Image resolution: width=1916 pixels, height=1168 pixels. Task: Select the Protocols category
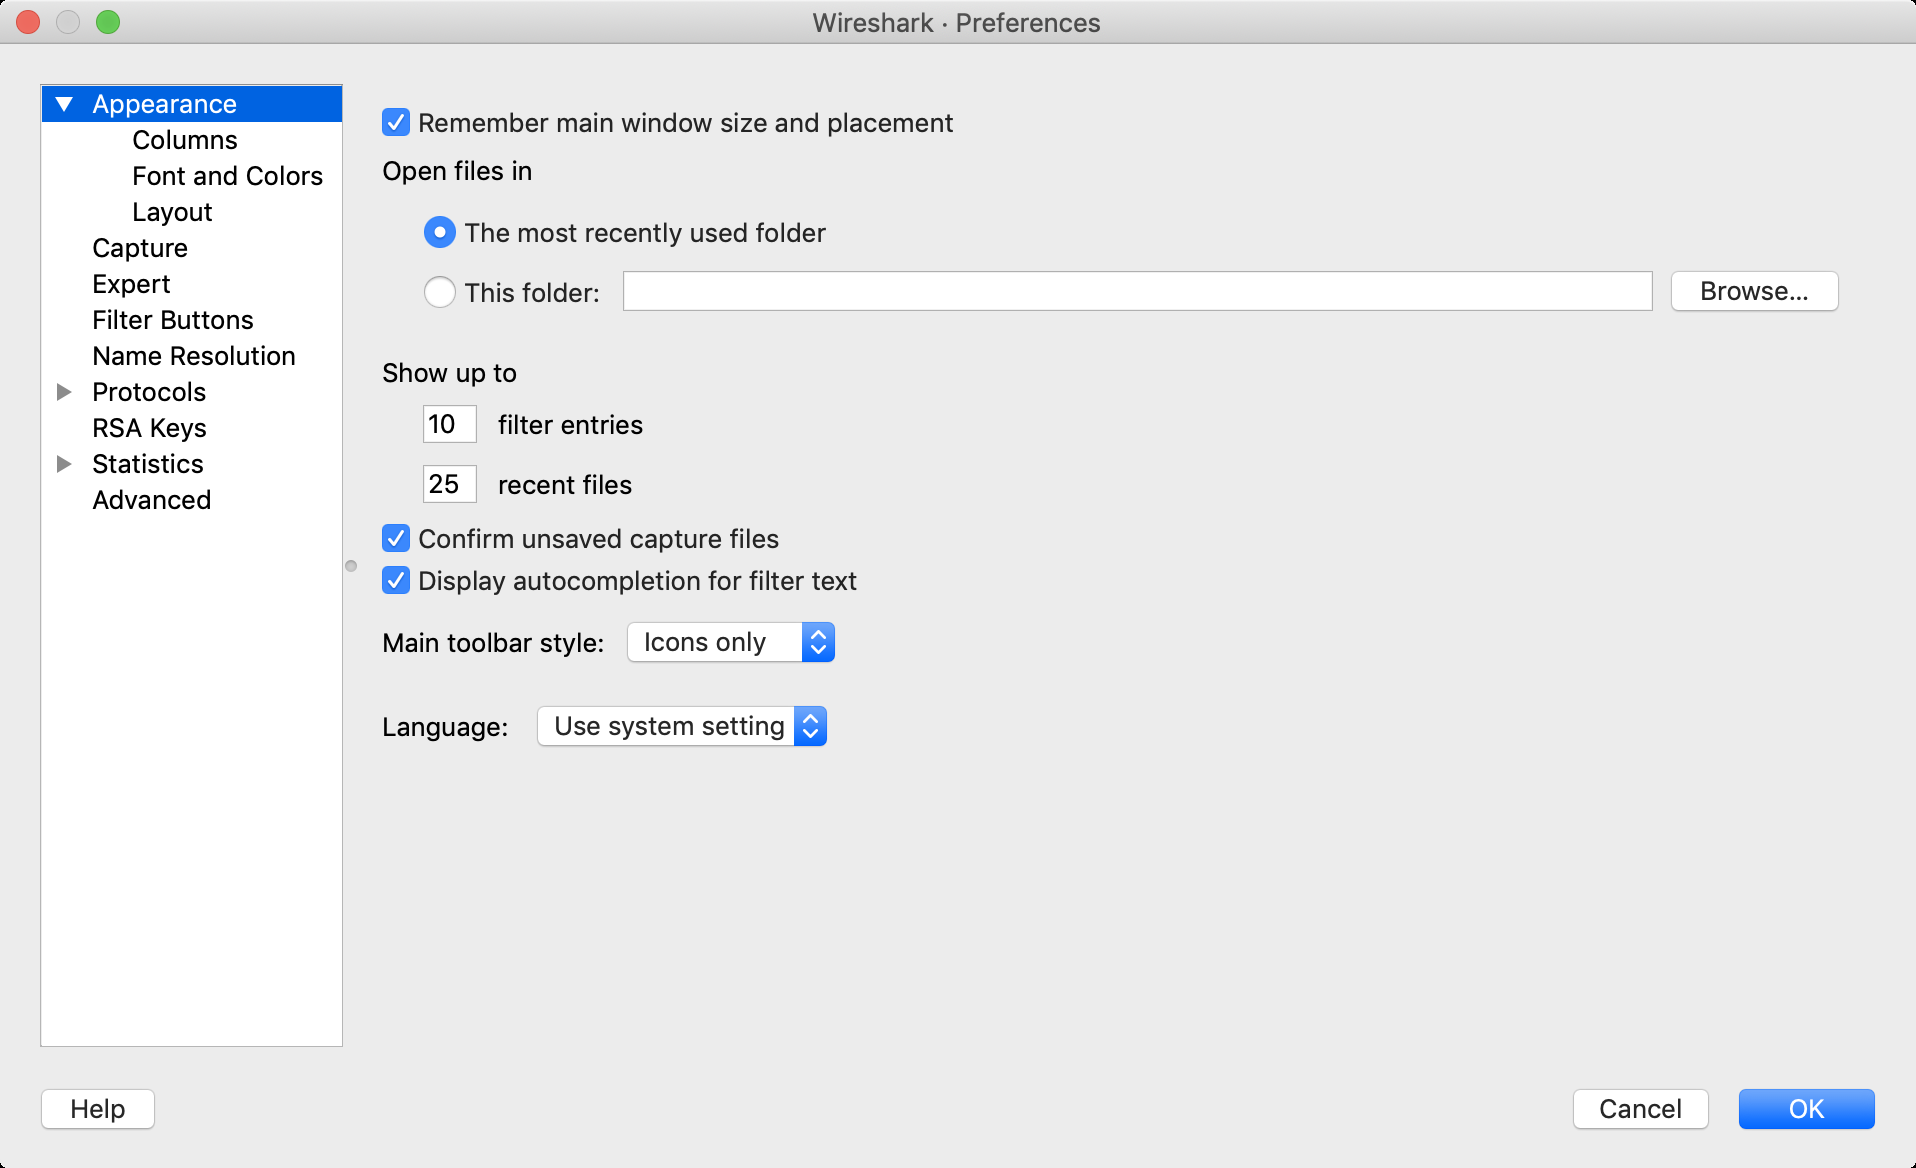pyautogui.click(x=149, y=392)
